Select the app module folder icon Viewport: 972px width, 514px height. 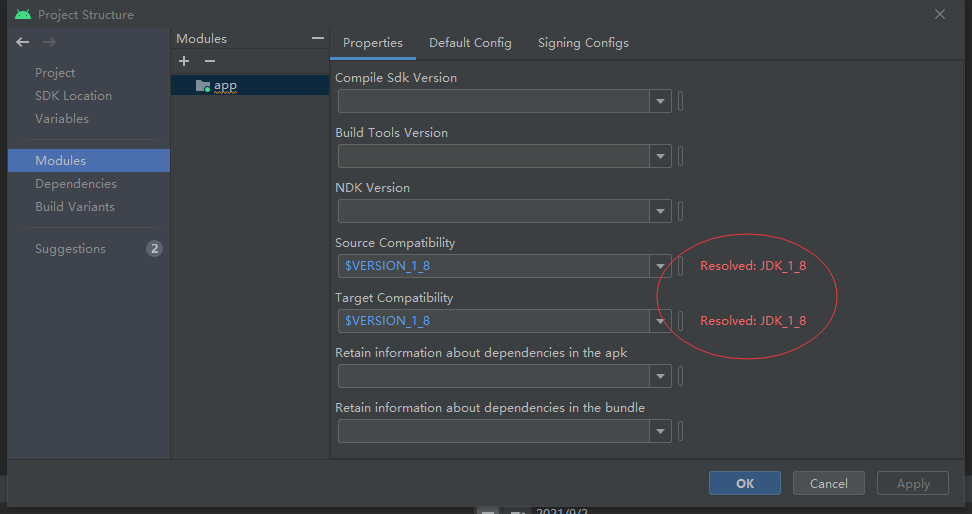203,86
